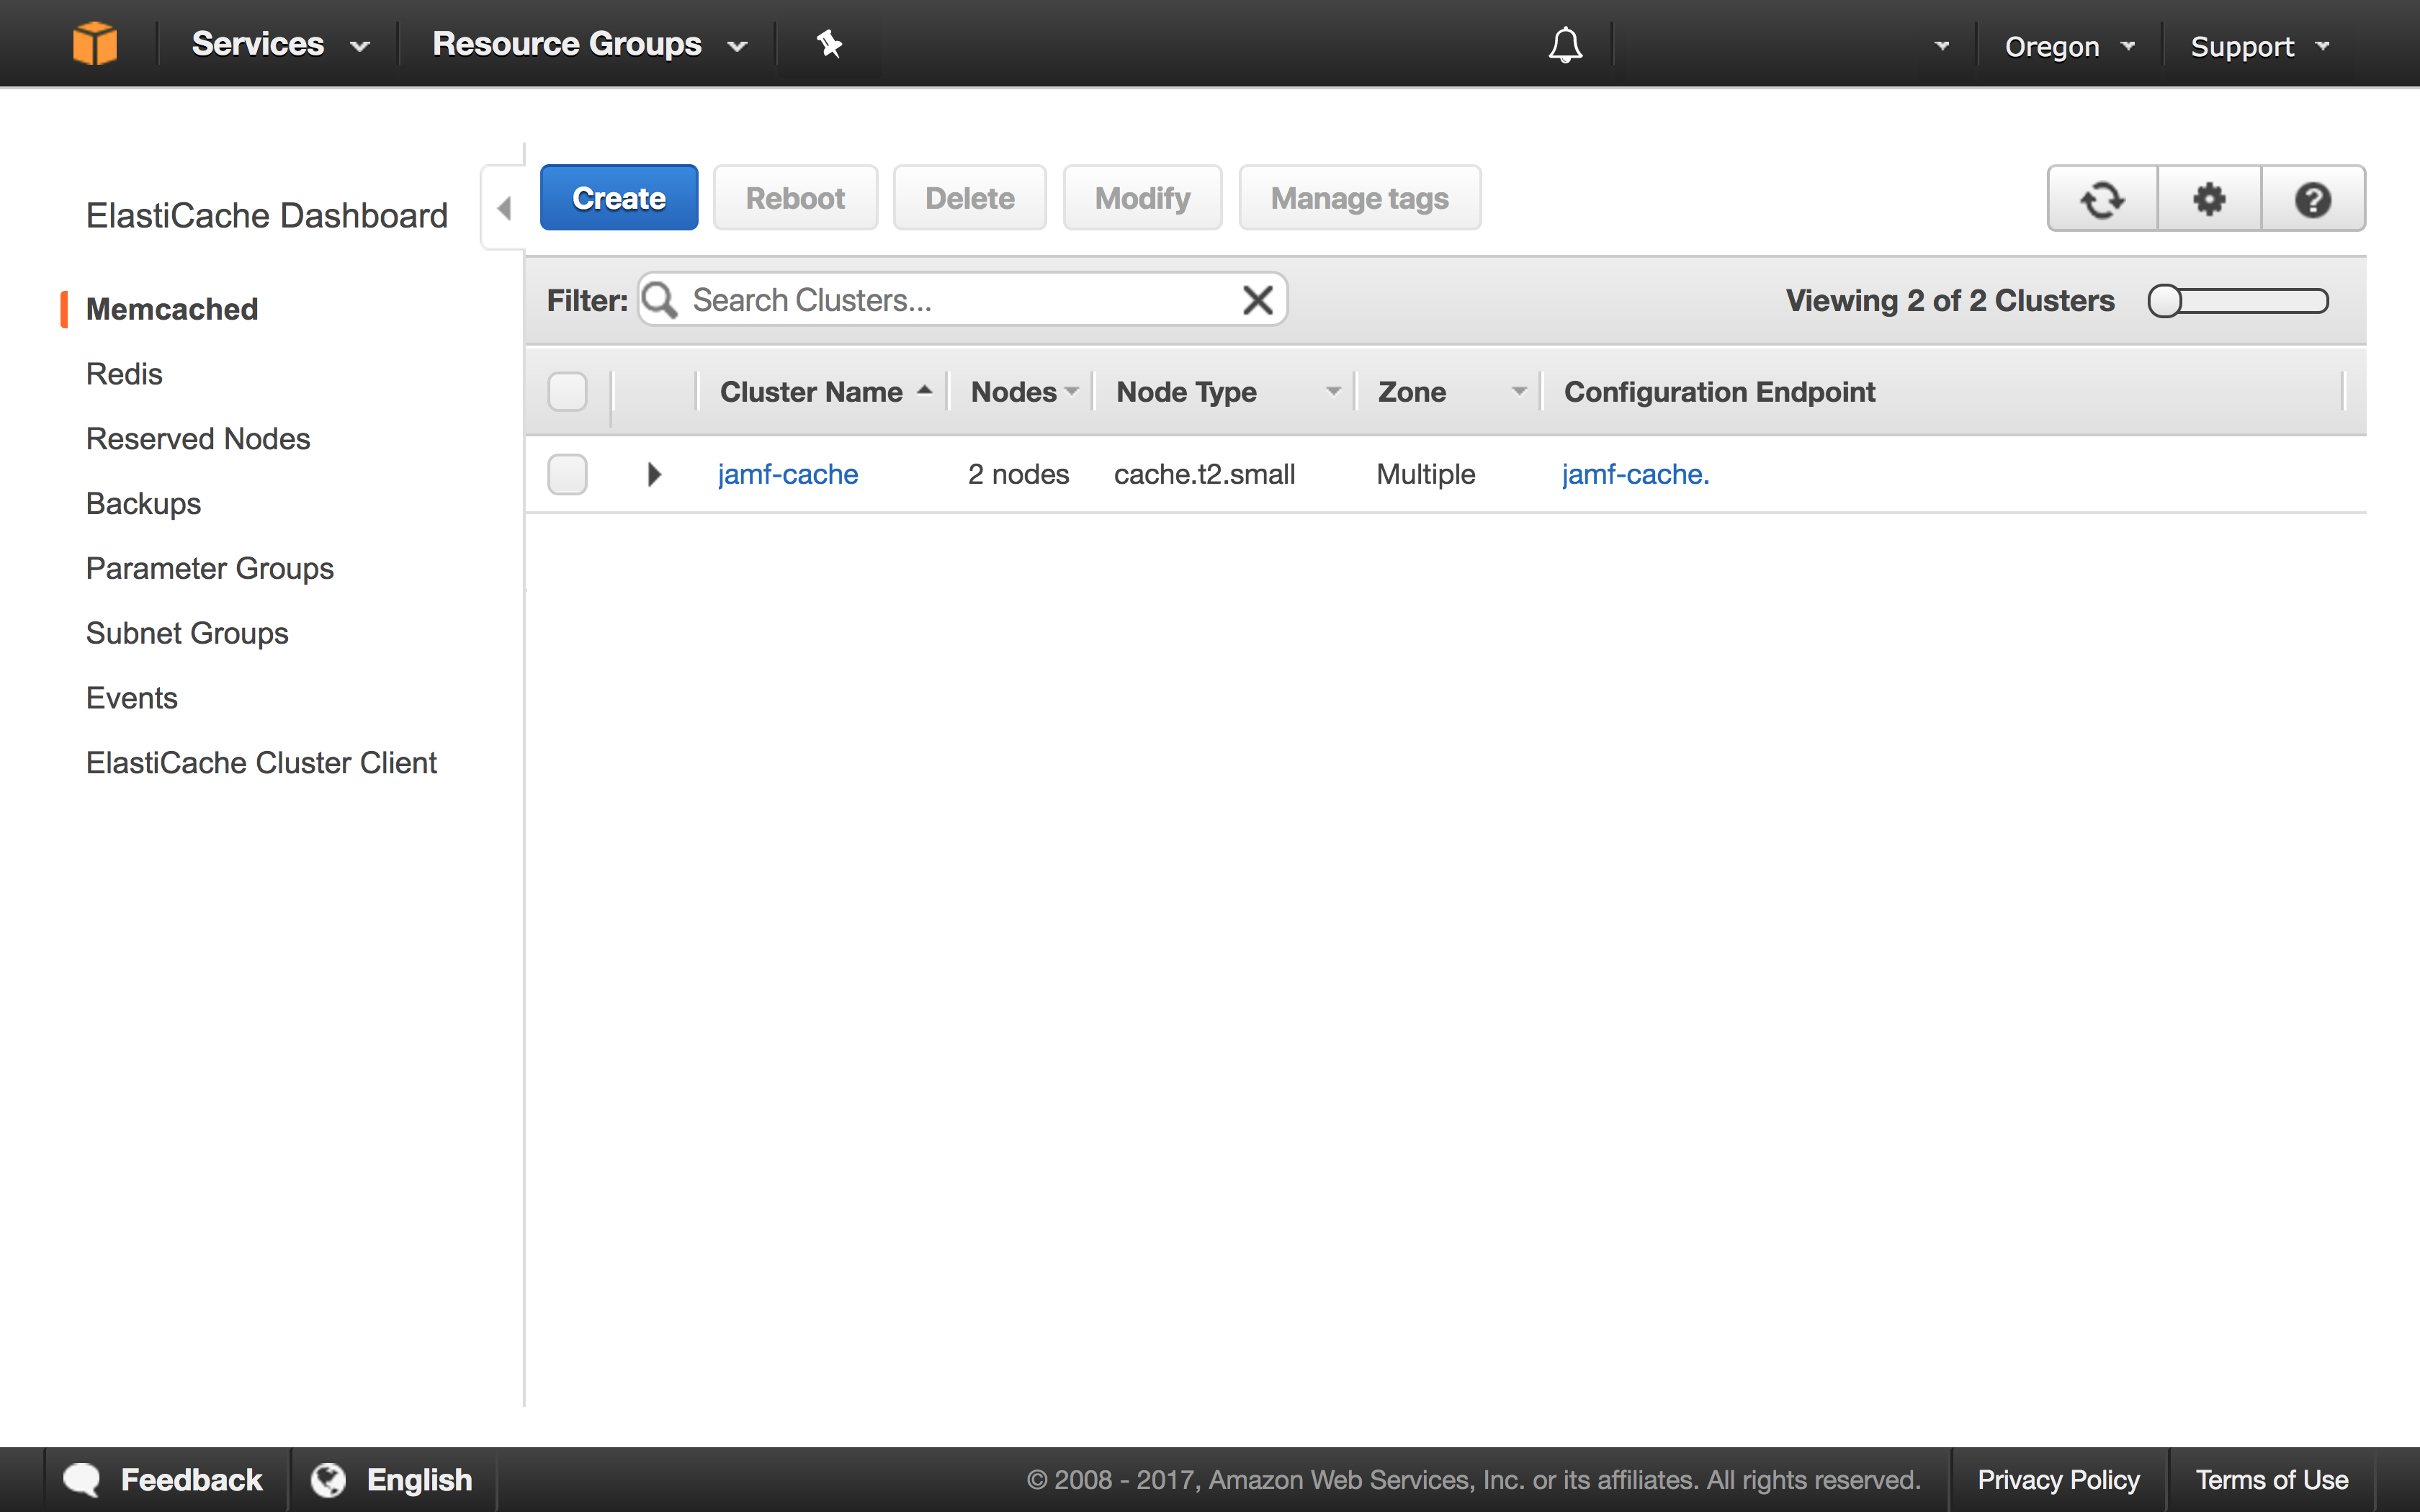Image resolution: width=2420 pixels, height=1512 pixels.
Task: Adjust the cluster view slider
Action: pos(2238,301)
